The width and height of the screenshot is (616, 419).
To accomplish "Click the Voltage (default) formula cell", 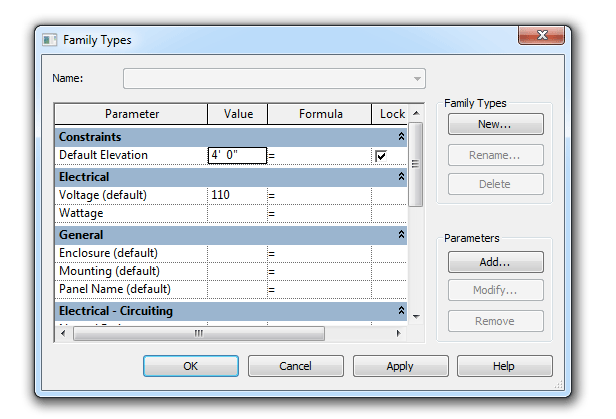I will pos(319,195).
